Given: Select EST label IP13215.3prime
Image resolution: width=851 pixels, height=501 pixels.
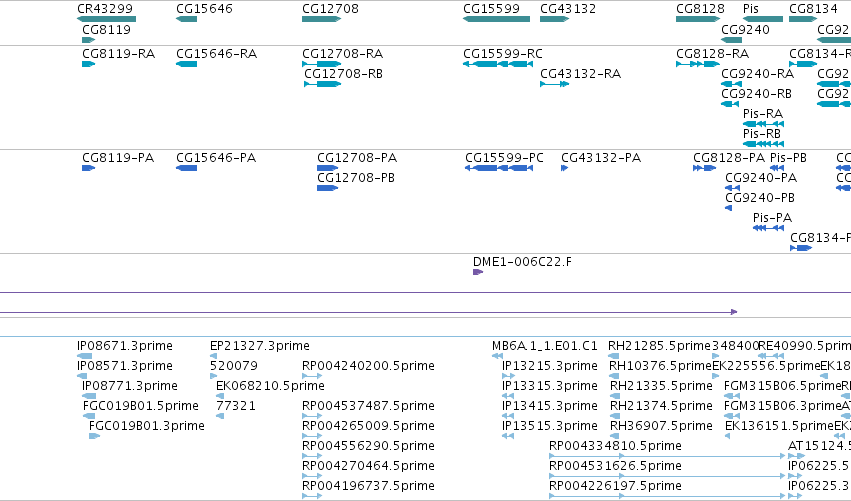Looking at the screenshot, I should (x=550, y=366).
